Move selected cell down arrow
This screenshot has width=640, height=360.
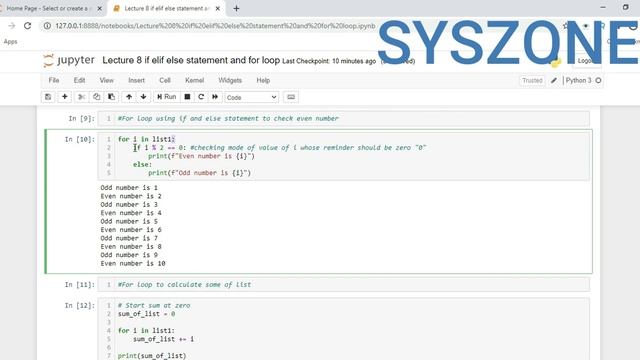coord(143,97)
